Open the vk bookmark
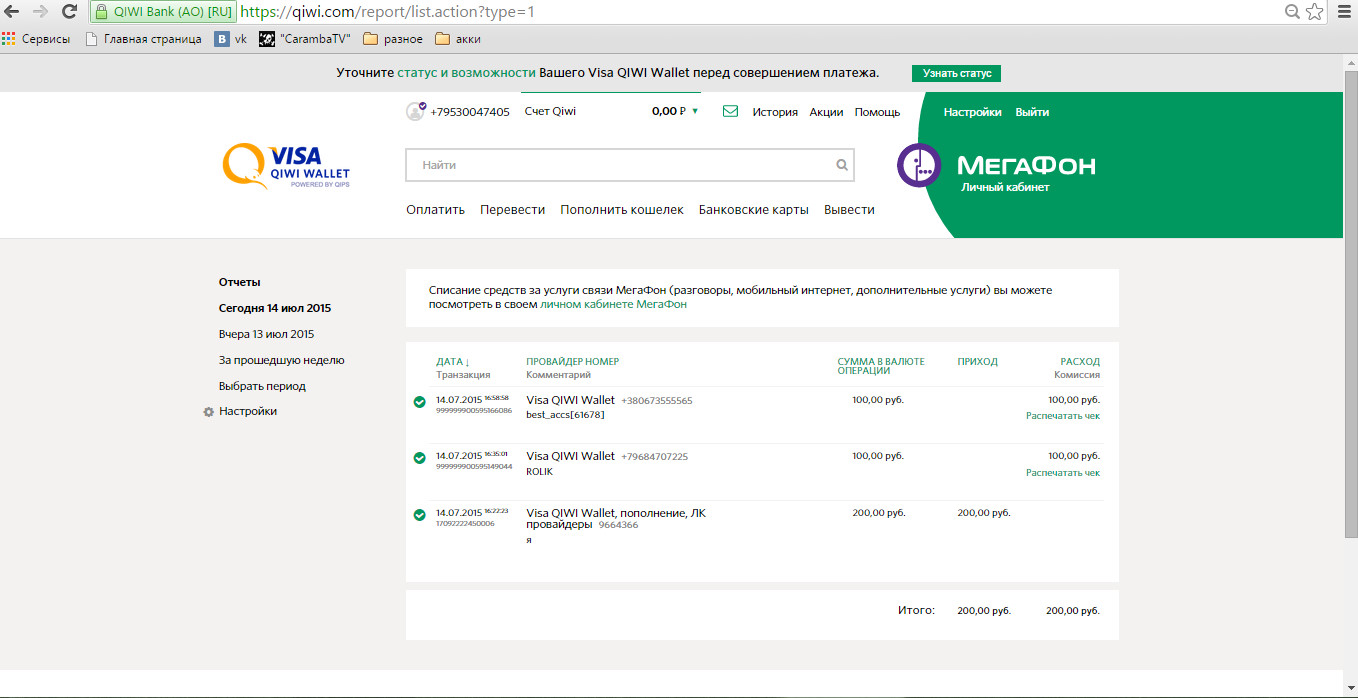 point(231,39)
